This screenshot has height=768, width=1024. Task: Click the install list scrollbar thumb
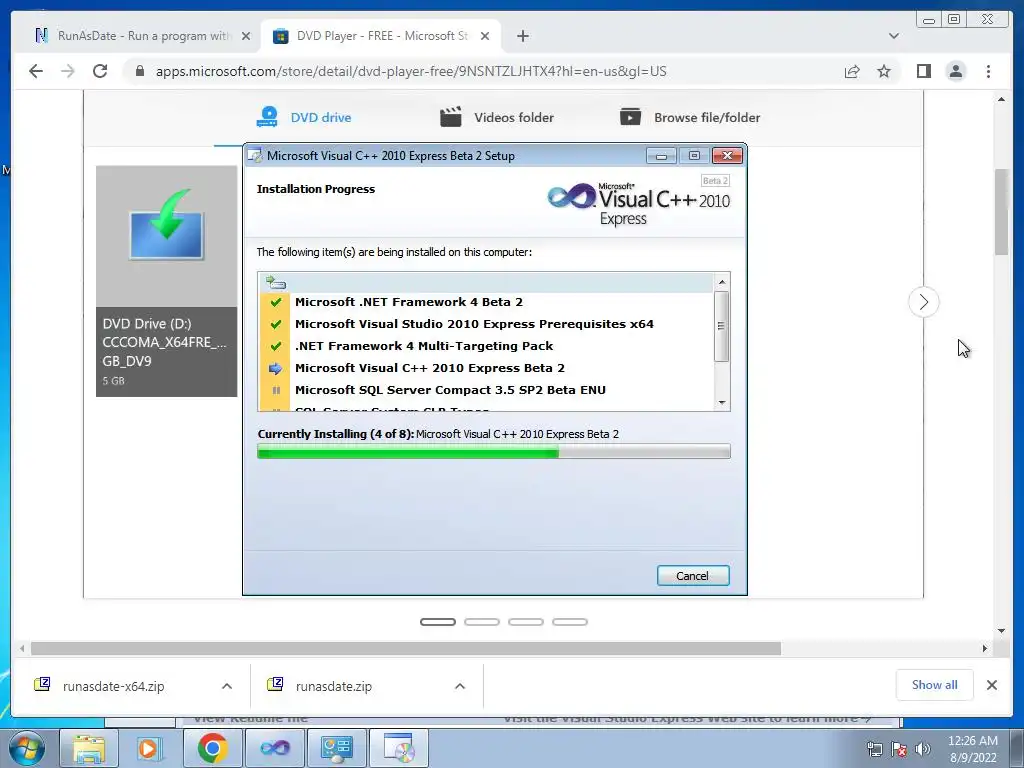721,326
